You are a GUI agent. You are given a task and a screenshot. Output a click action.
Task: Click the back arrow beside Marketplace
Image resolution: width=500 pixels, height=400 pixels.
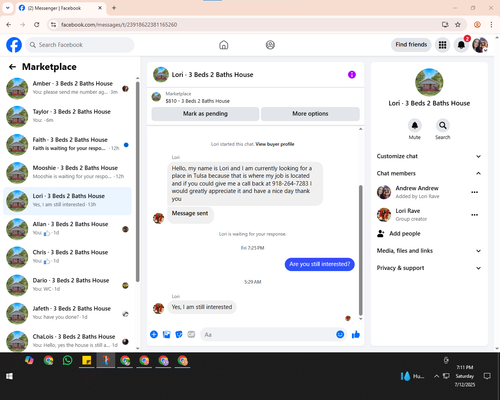[x=12, y=67]
